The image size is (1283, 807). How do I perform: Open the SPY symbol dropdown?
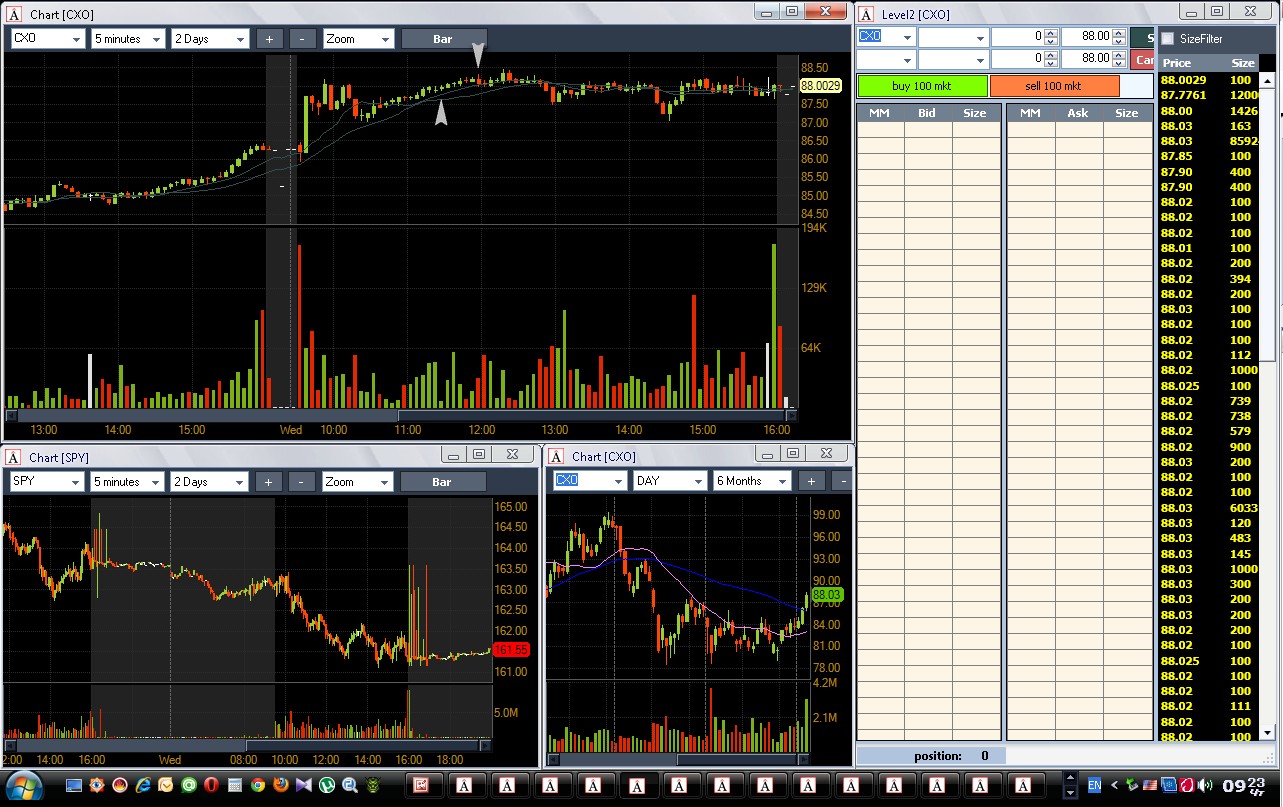(46, 482)
